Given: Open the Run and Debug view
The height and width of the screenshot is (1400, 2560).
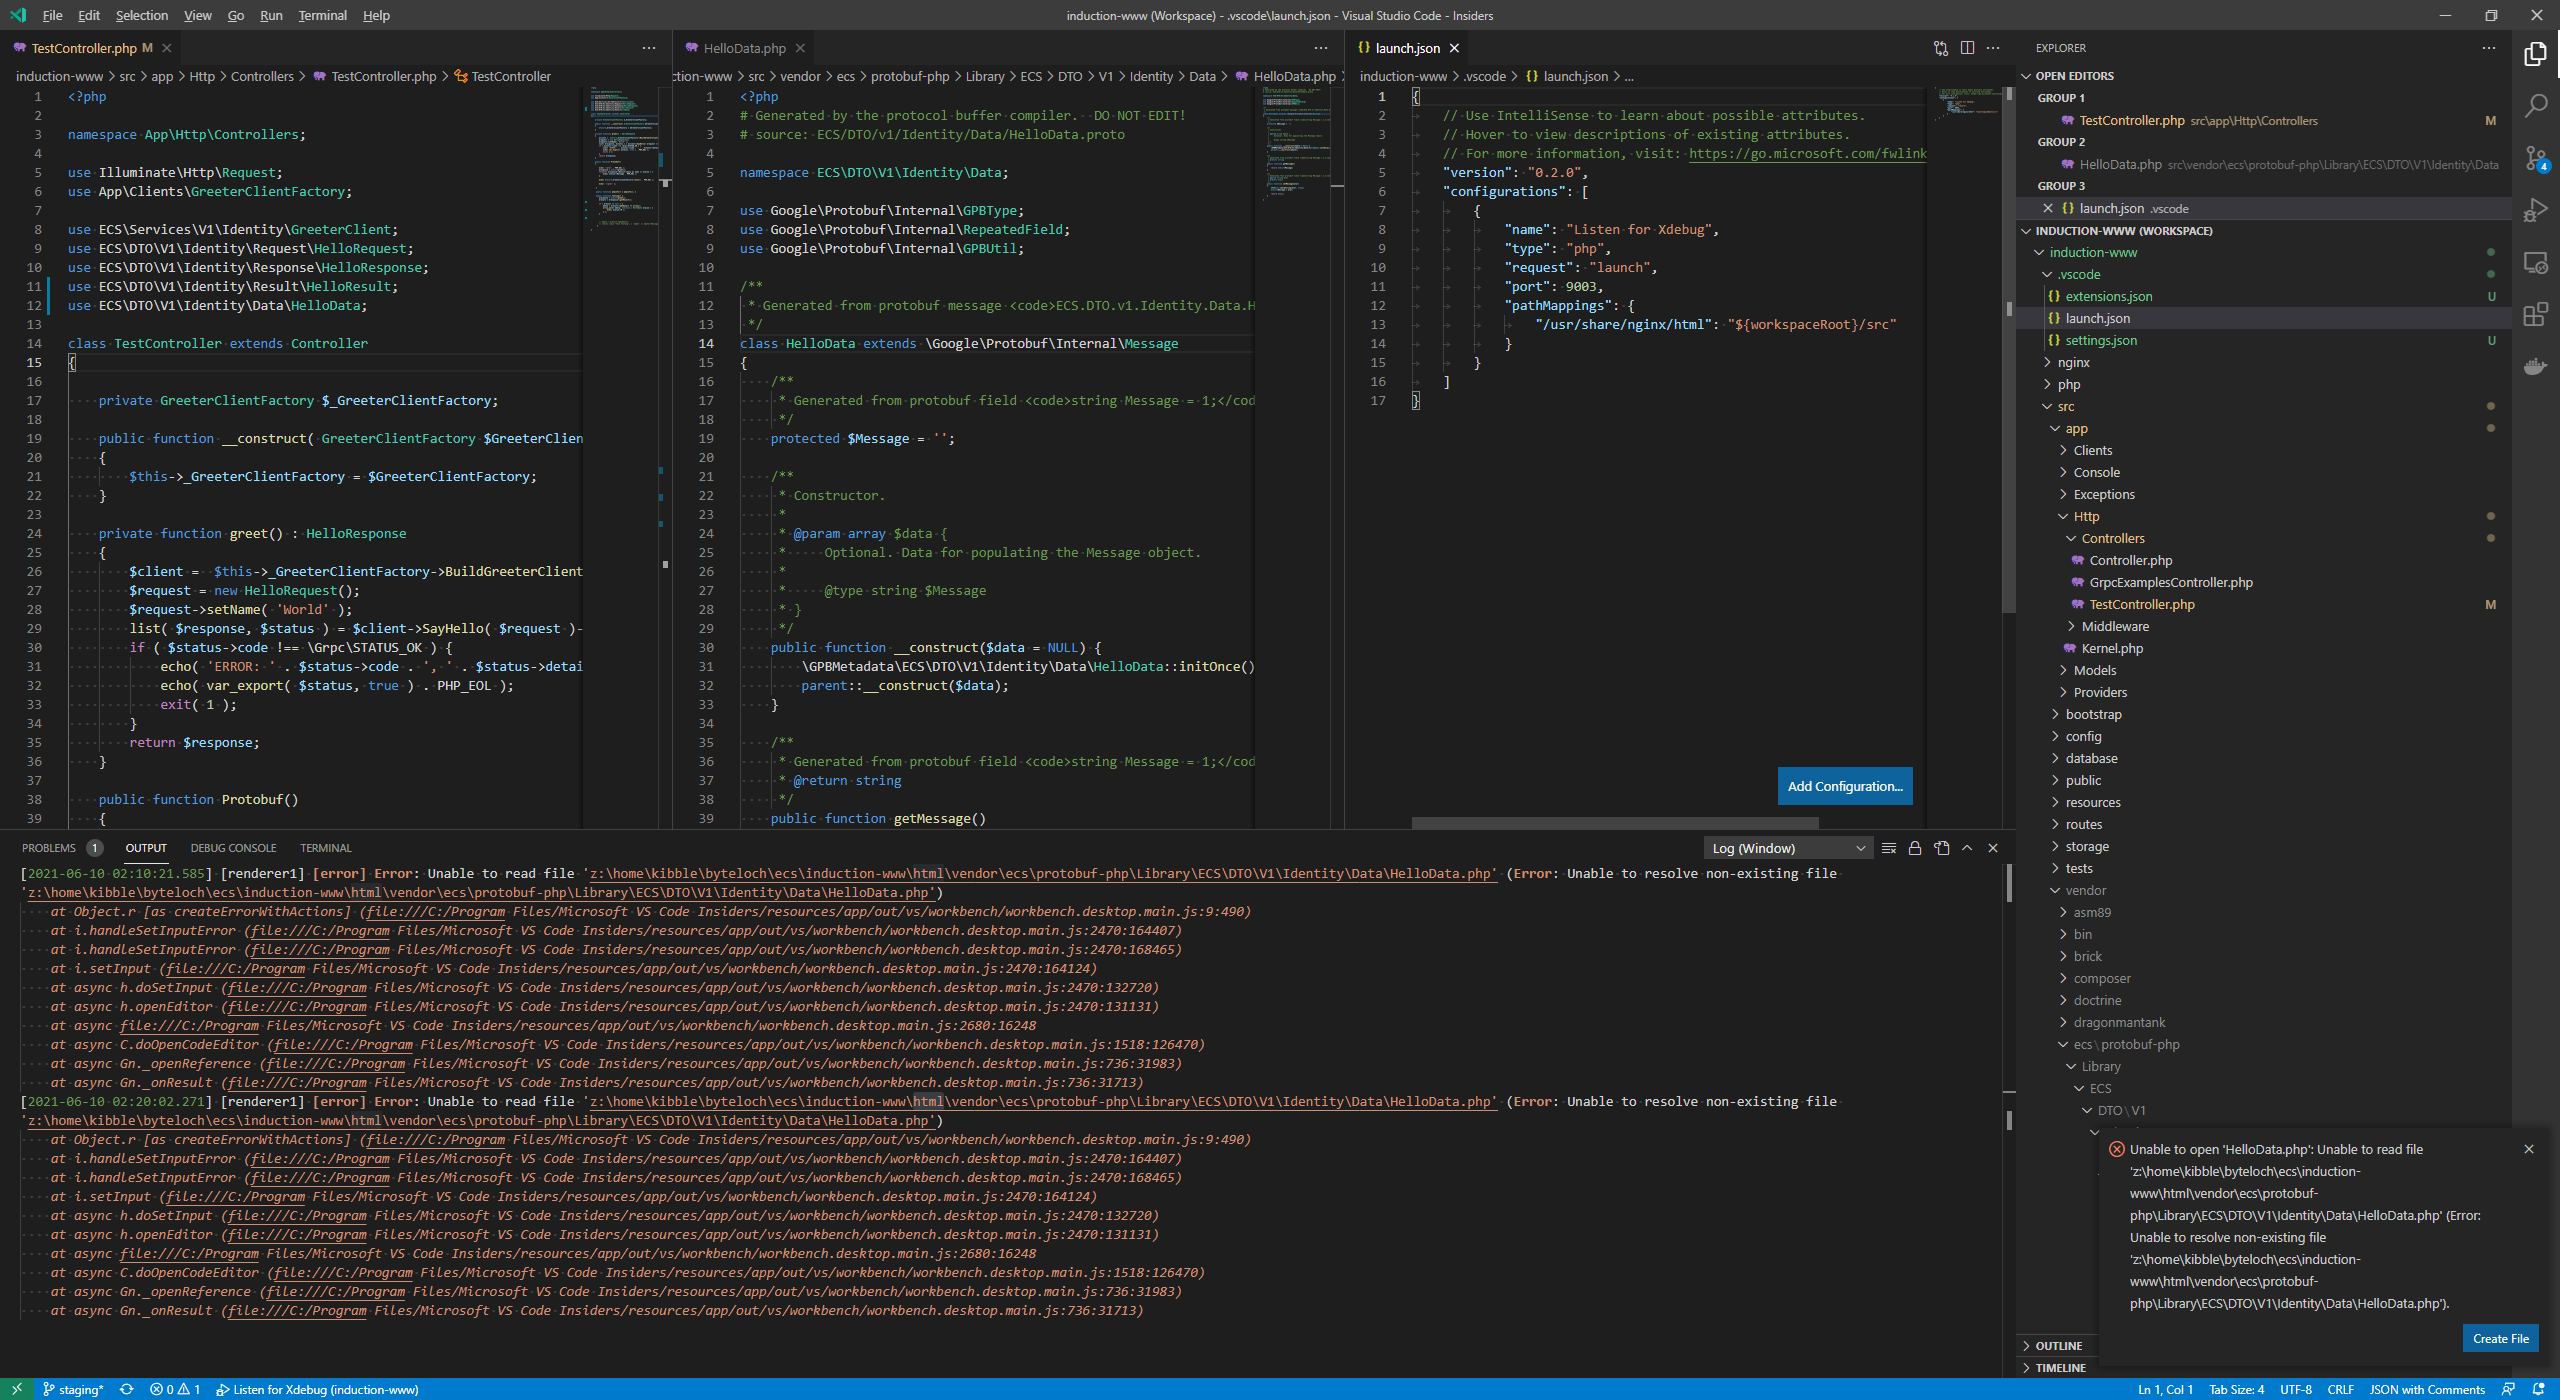Looking at the screenshot, I should tap(2537, 210).
